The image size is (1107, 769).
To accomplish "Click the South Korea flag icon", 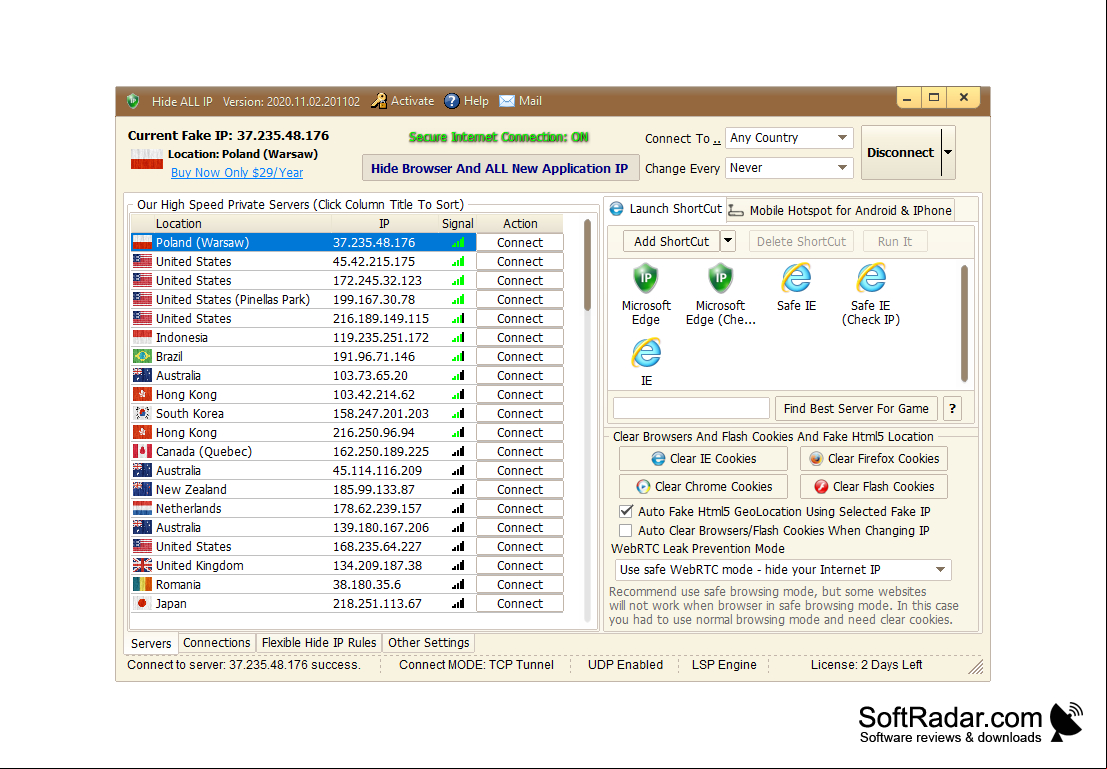I will (x=142, y=413).
